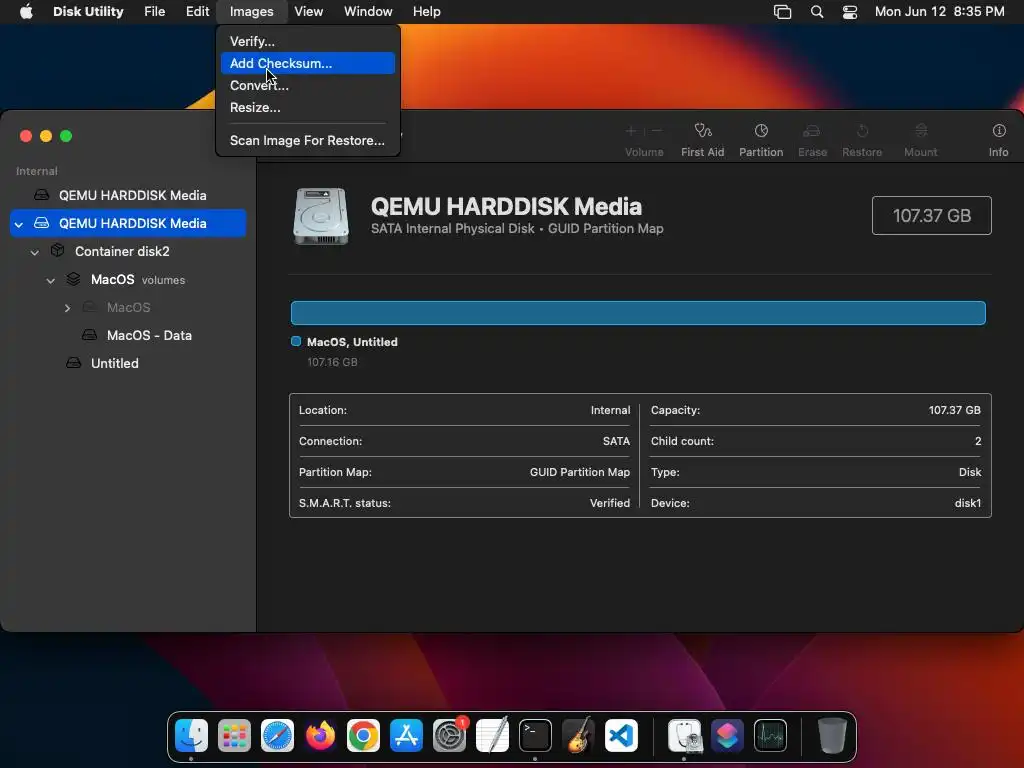Click the Device disk1 value
Viewport: 1024px width, 768px height.
click(968, 503)
